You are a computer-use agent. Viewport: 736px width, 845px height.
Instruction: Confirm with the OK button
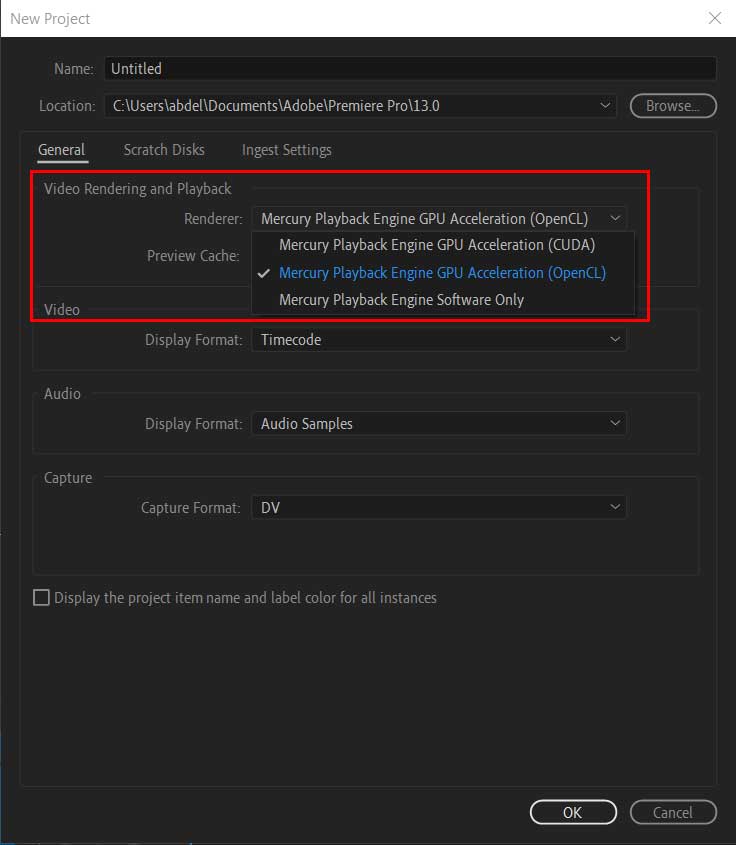(573, 812)
